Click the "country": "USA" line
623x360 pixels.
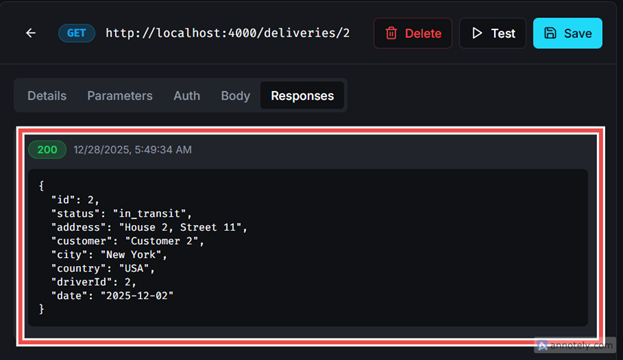point(103,268)
